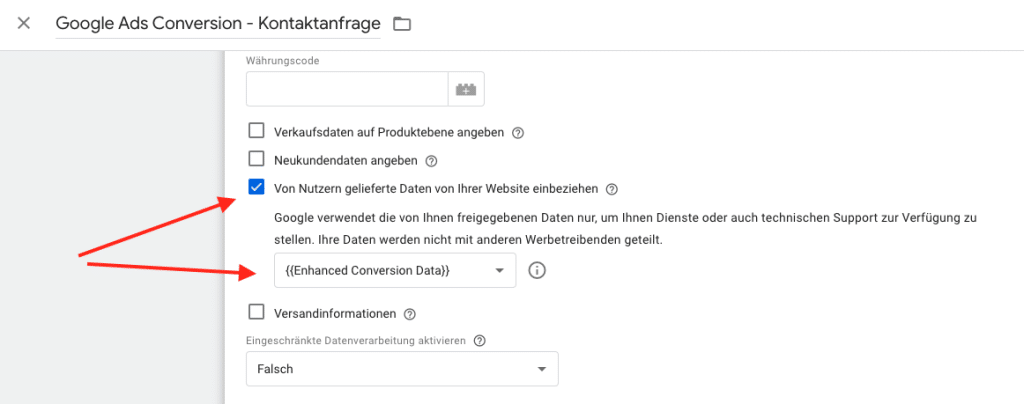Click the text 'Ihre Daten werden nicht mit anderen Werbetreibenden geteilt'
Screen dimensions: 1024x404
[x=491, y=240]
